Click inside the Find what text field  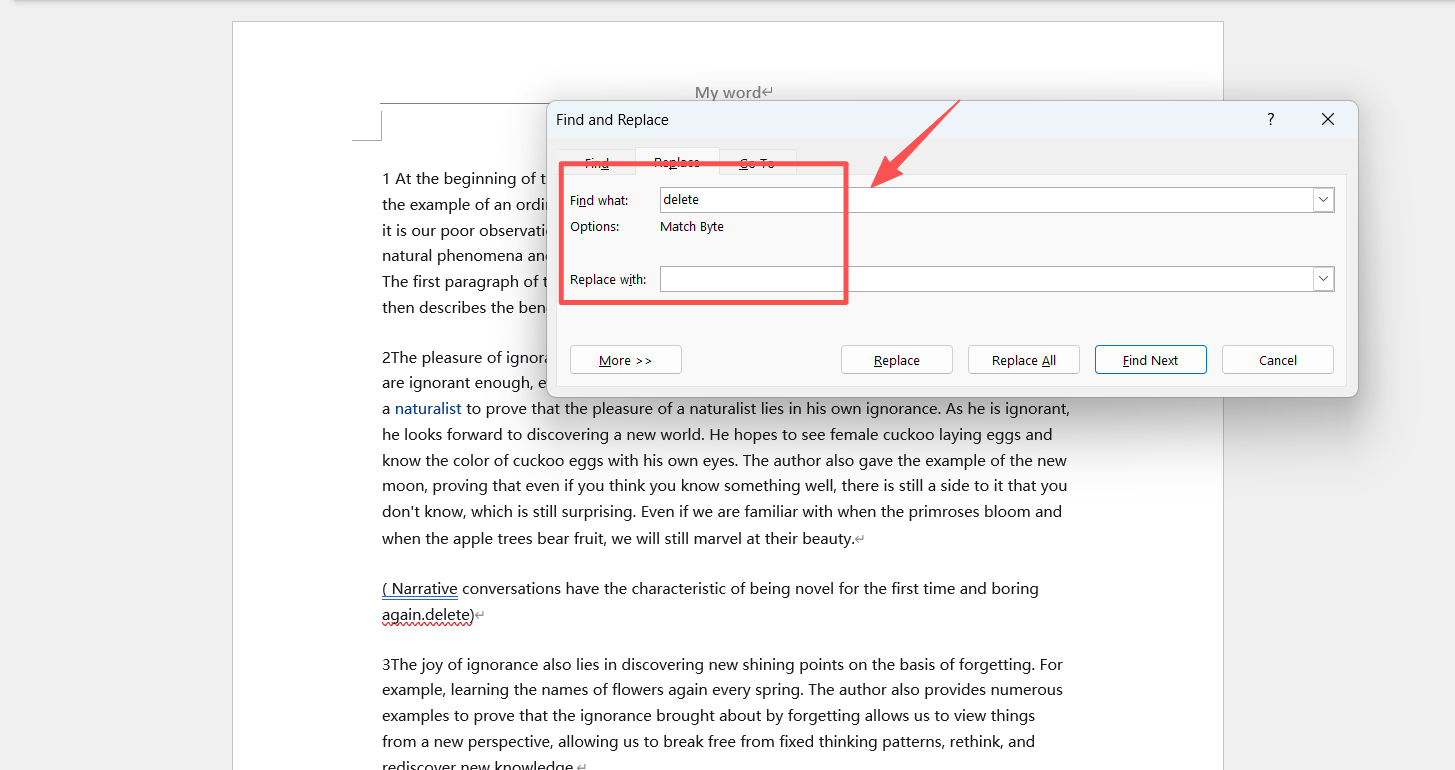tap(985, 200)
